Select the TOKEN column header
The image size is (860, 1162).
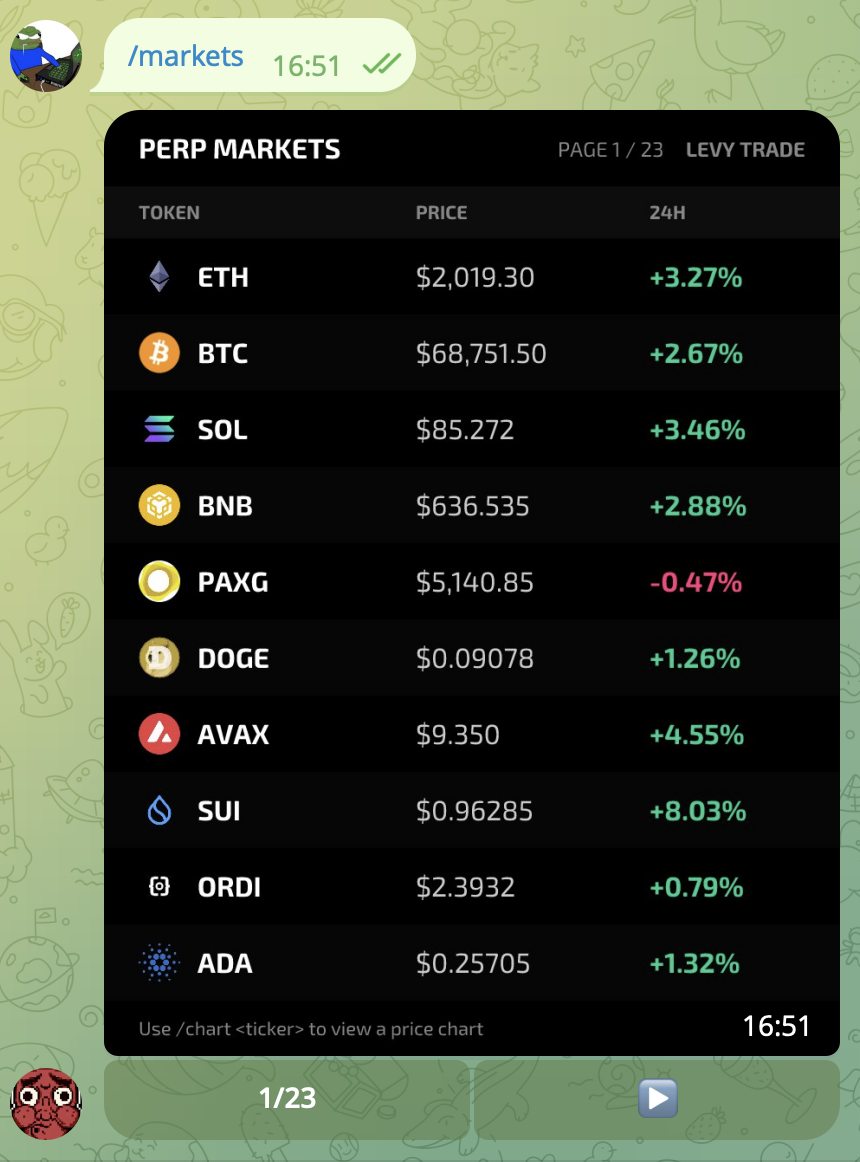pyautogui.click(x=169, y=212)
